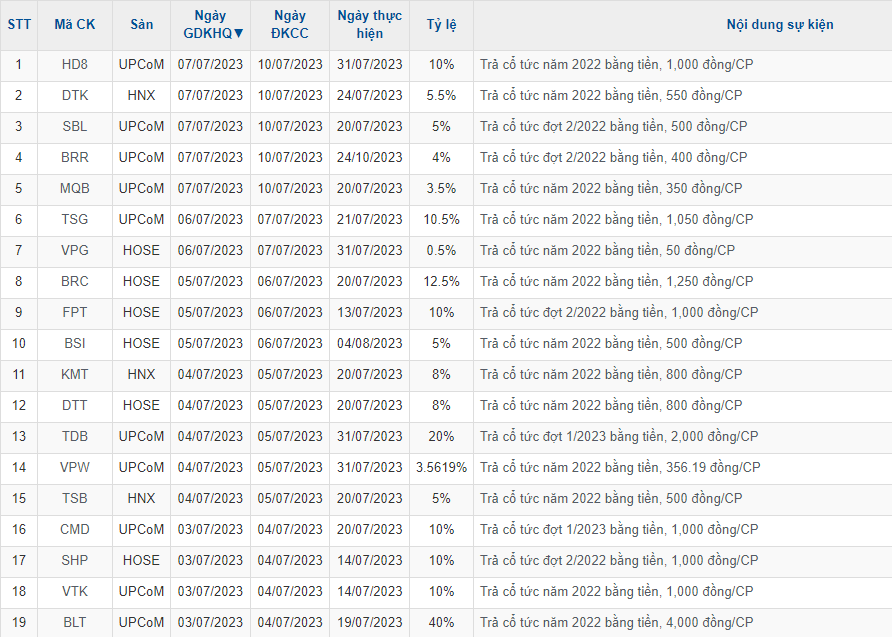
Task: Select the SHP stock ticker
Action: pyautogui.click(x=74, y=561)
